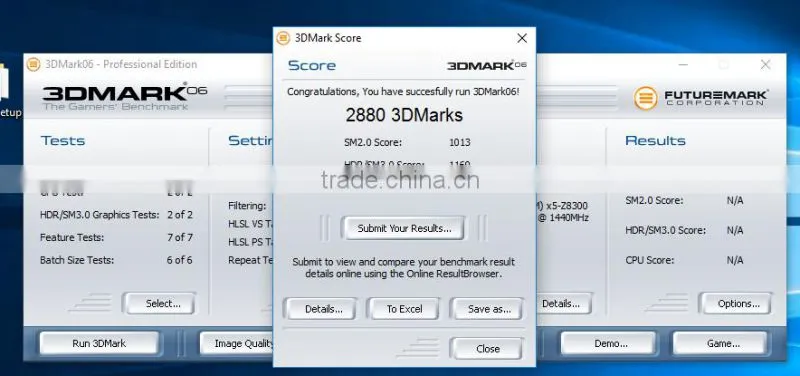Click the 3DMark Score title bar icon

click(283, 38)
